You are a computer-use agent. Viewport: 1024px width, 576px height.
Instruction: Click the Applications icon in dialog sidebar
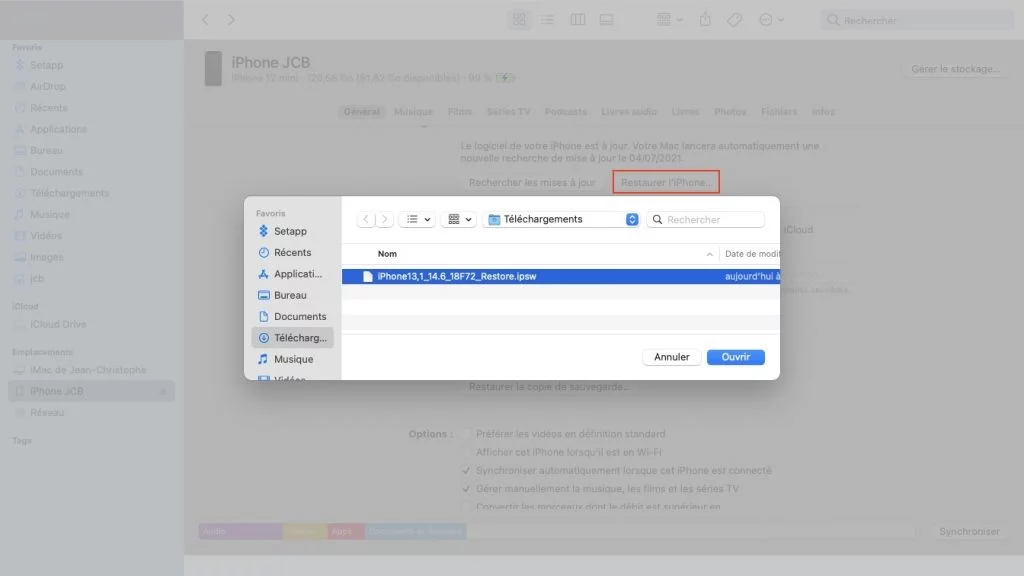[263, 274]
